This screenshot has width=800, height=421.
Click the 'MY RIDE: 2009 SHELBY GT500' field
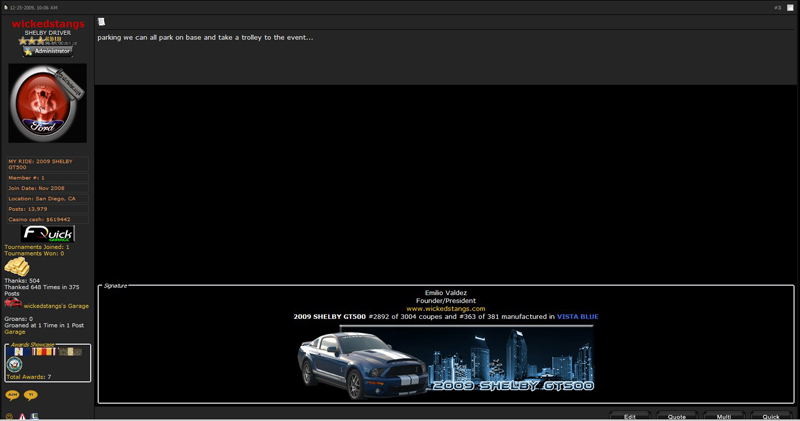47,164
